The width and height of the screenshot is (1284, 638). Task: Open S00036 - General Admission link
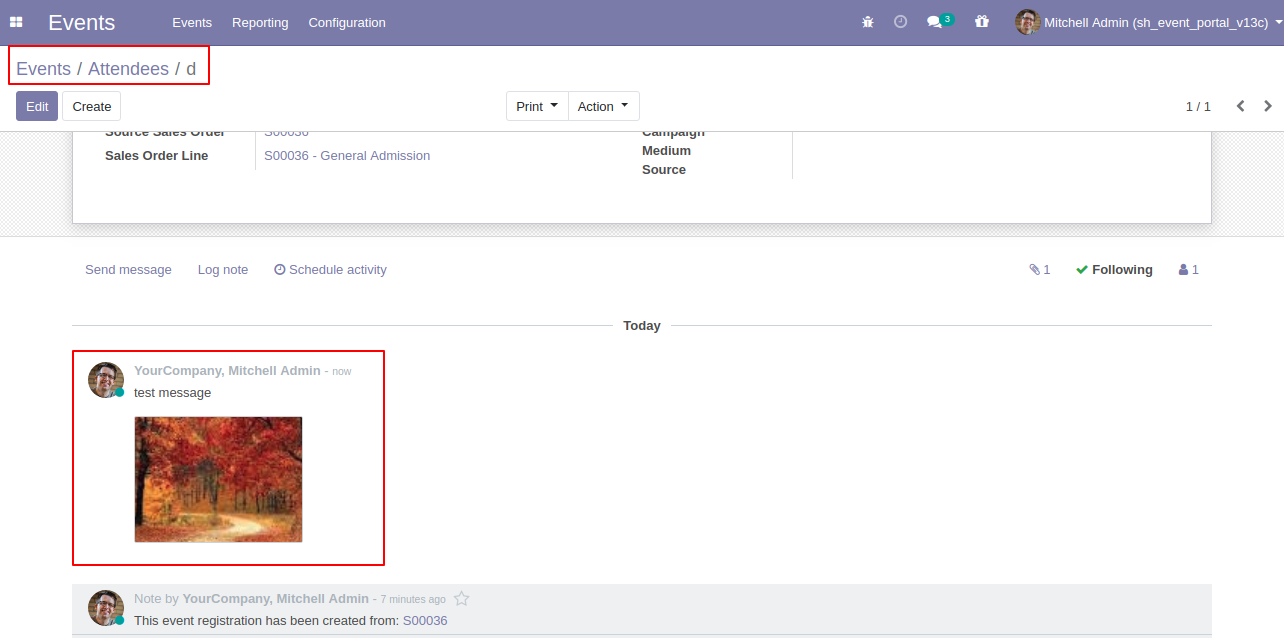347,156
